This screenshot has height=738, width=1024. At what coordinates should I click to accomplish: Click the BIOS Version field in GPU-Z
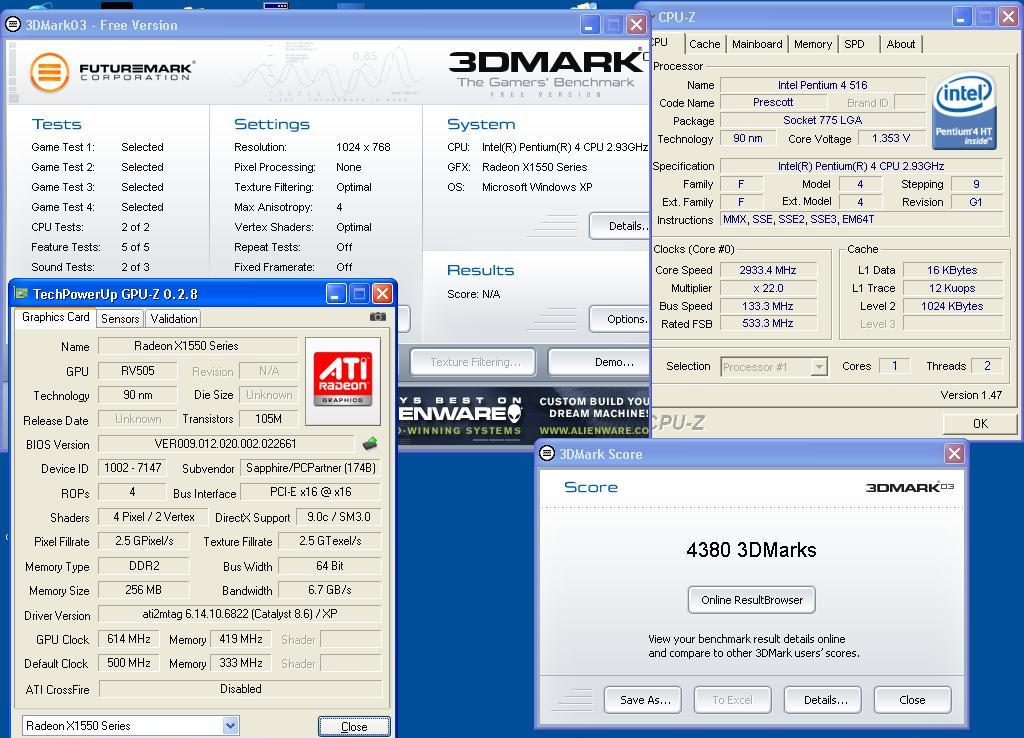(226, 444)
